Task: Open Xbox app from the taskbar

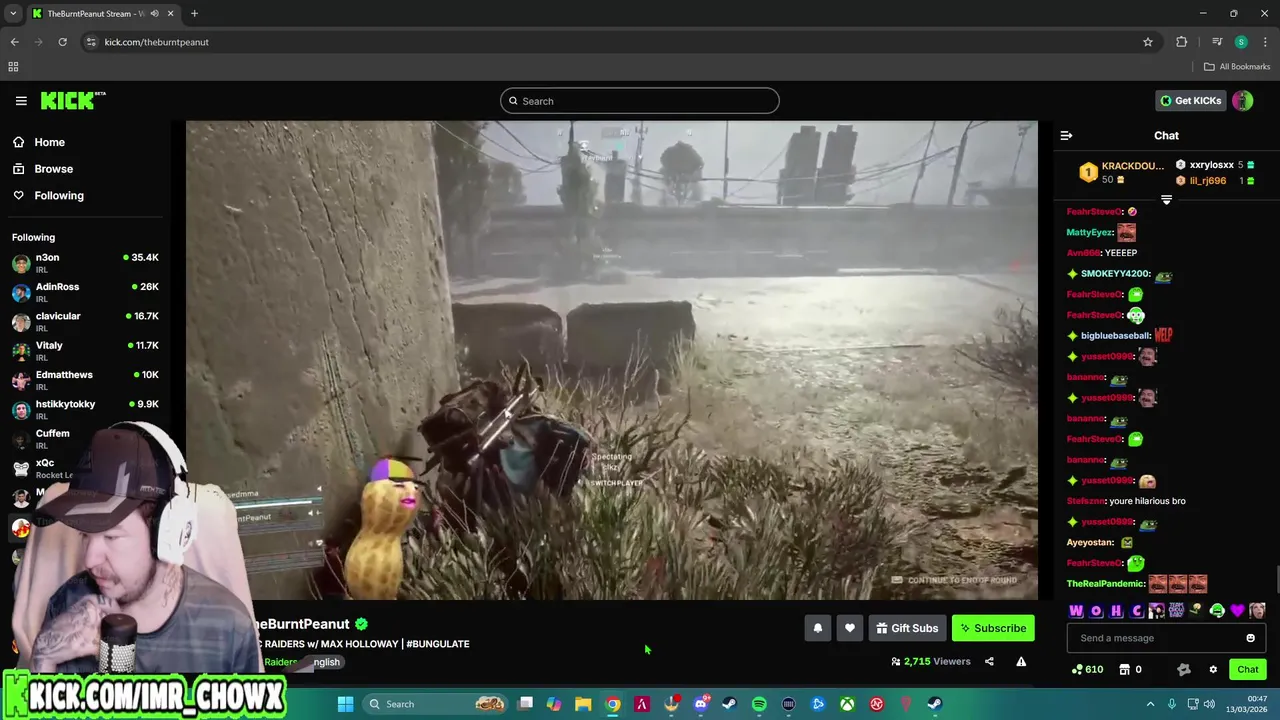Action: [847, 704]
